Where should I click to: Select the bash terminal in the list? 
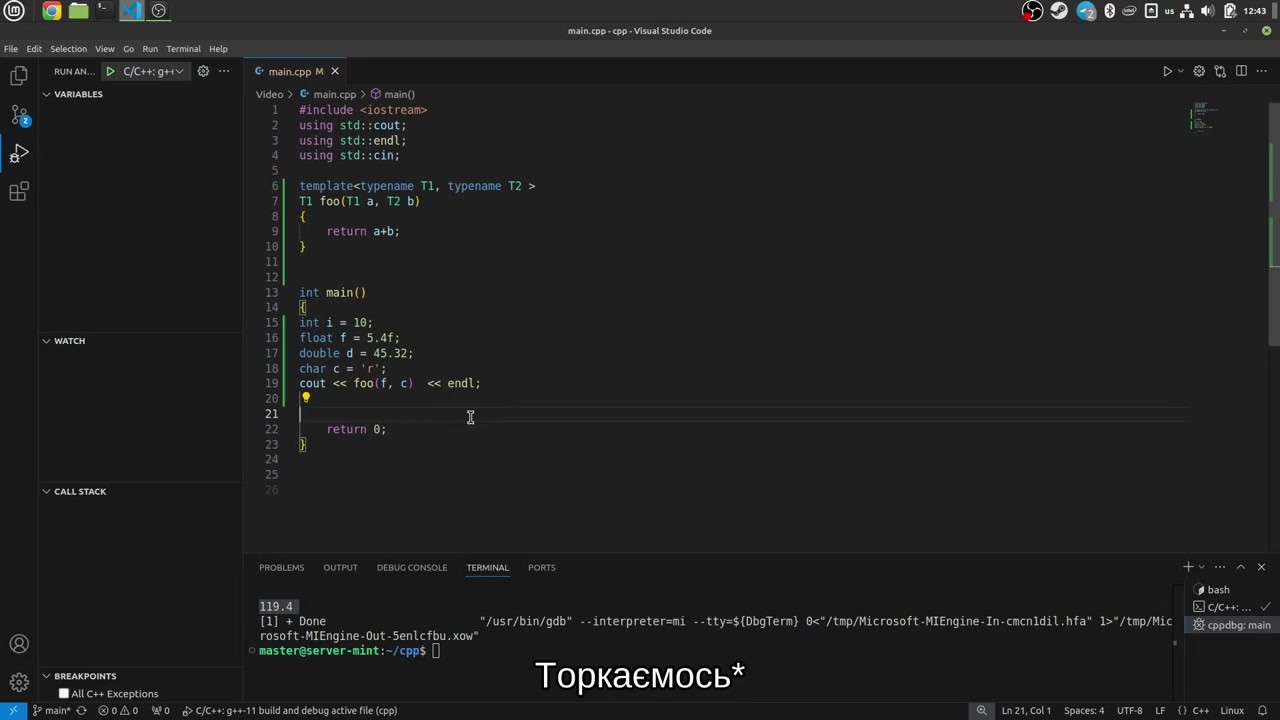(1217, 590)
